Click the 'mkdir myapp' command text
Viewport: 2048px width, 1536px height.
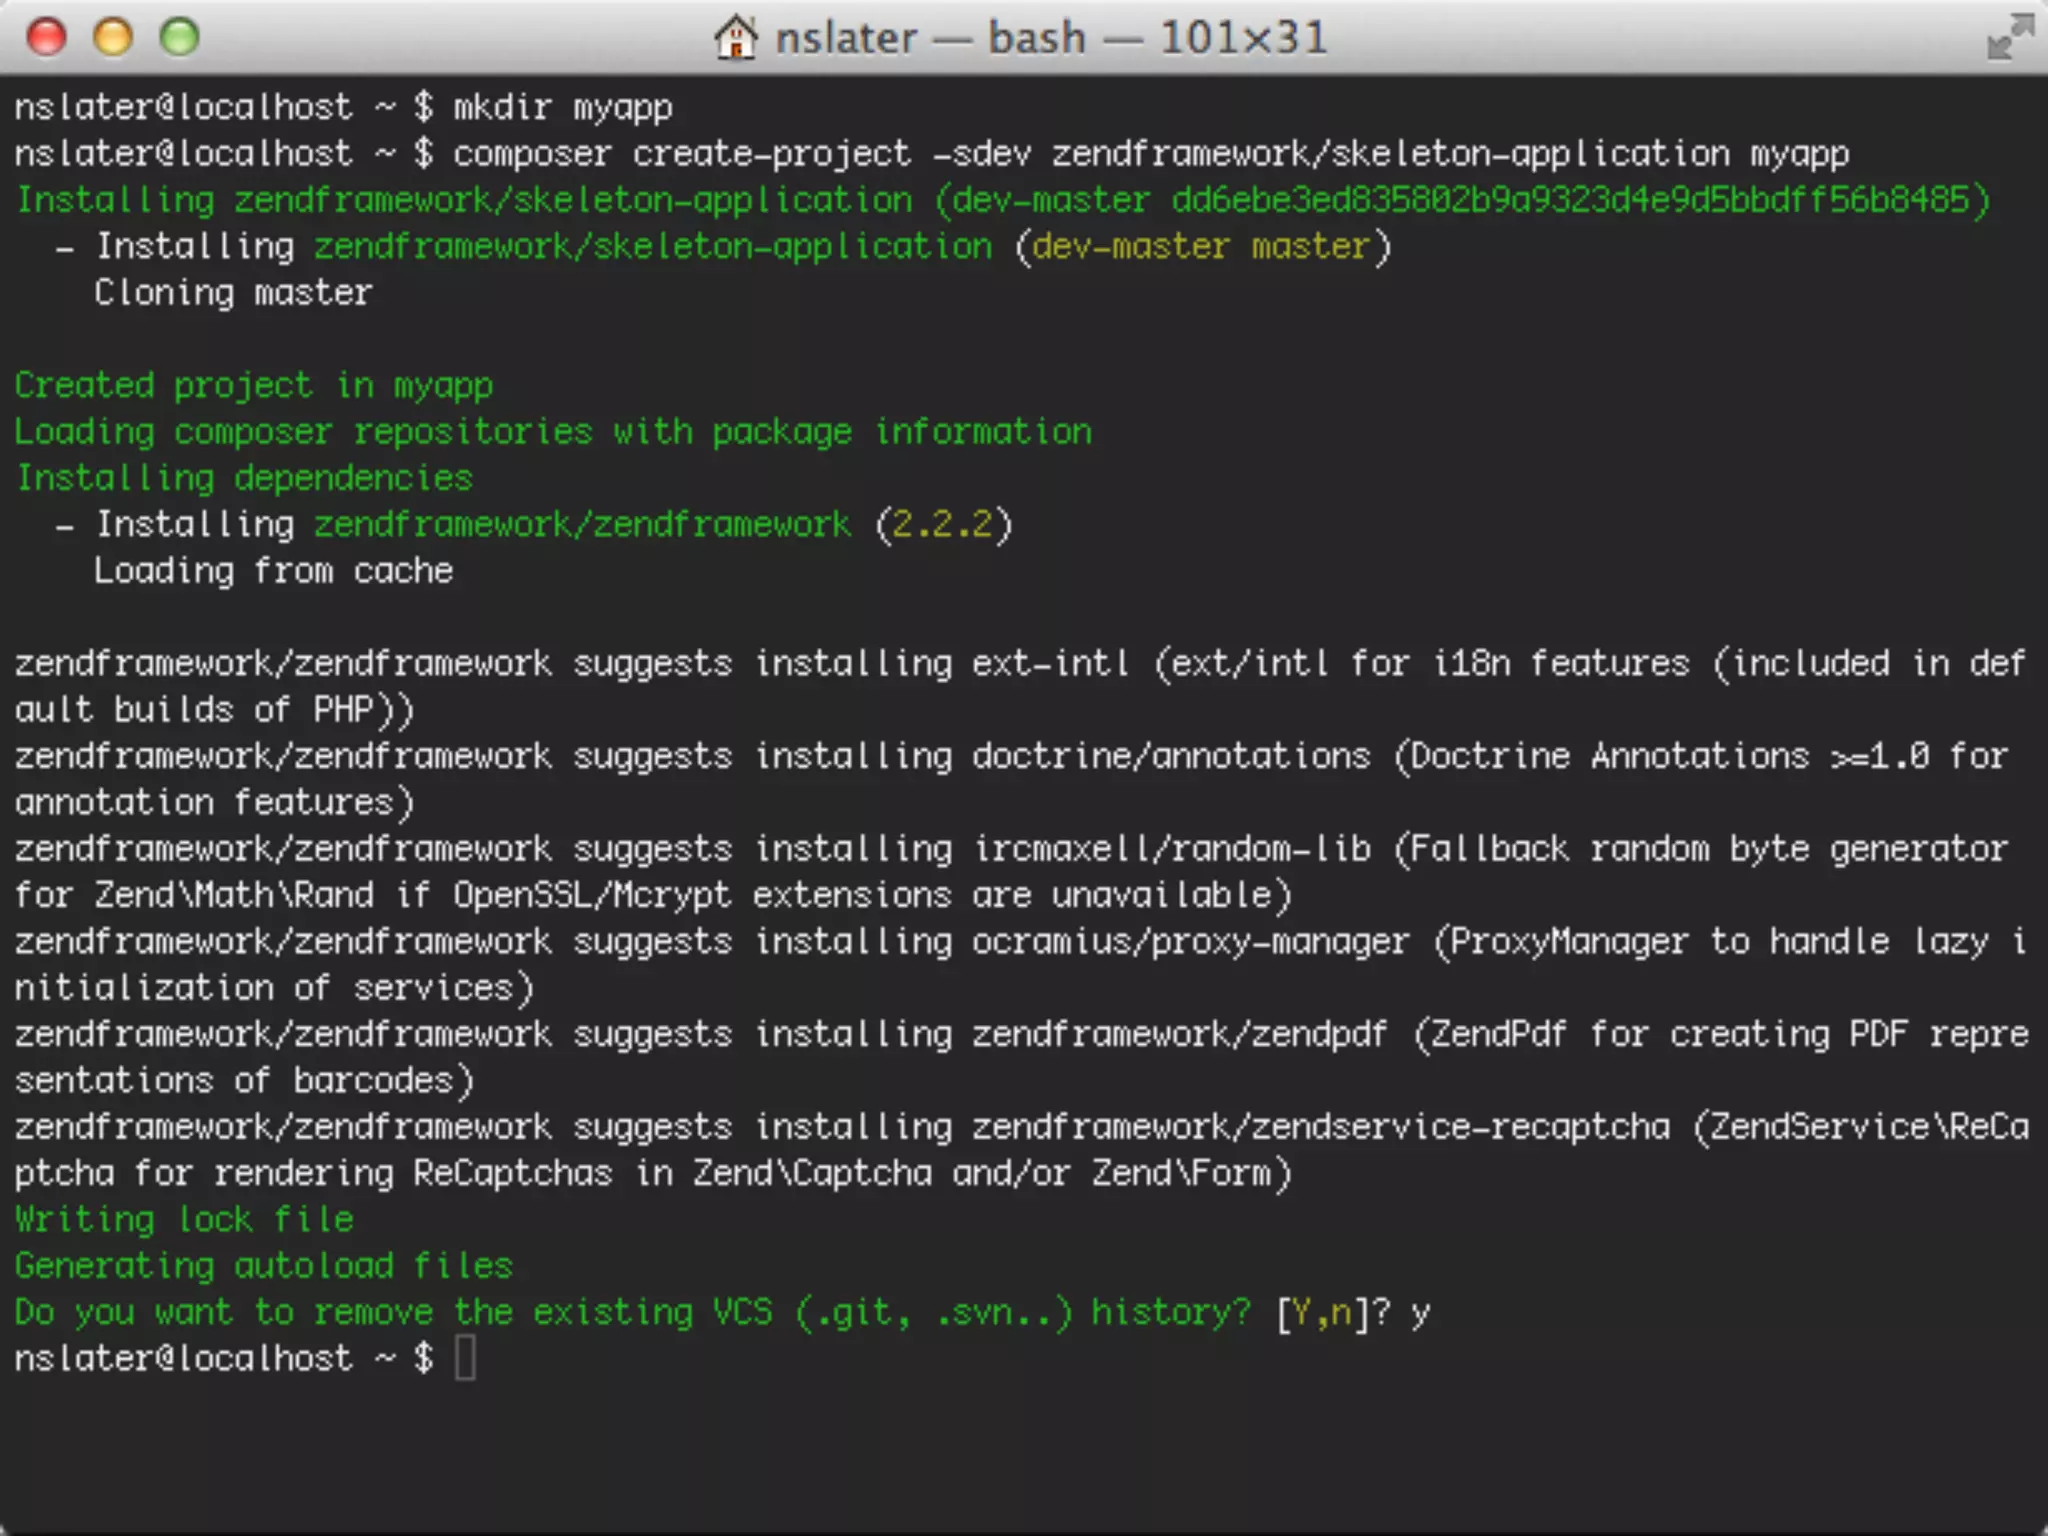click(x=562, y=107)
